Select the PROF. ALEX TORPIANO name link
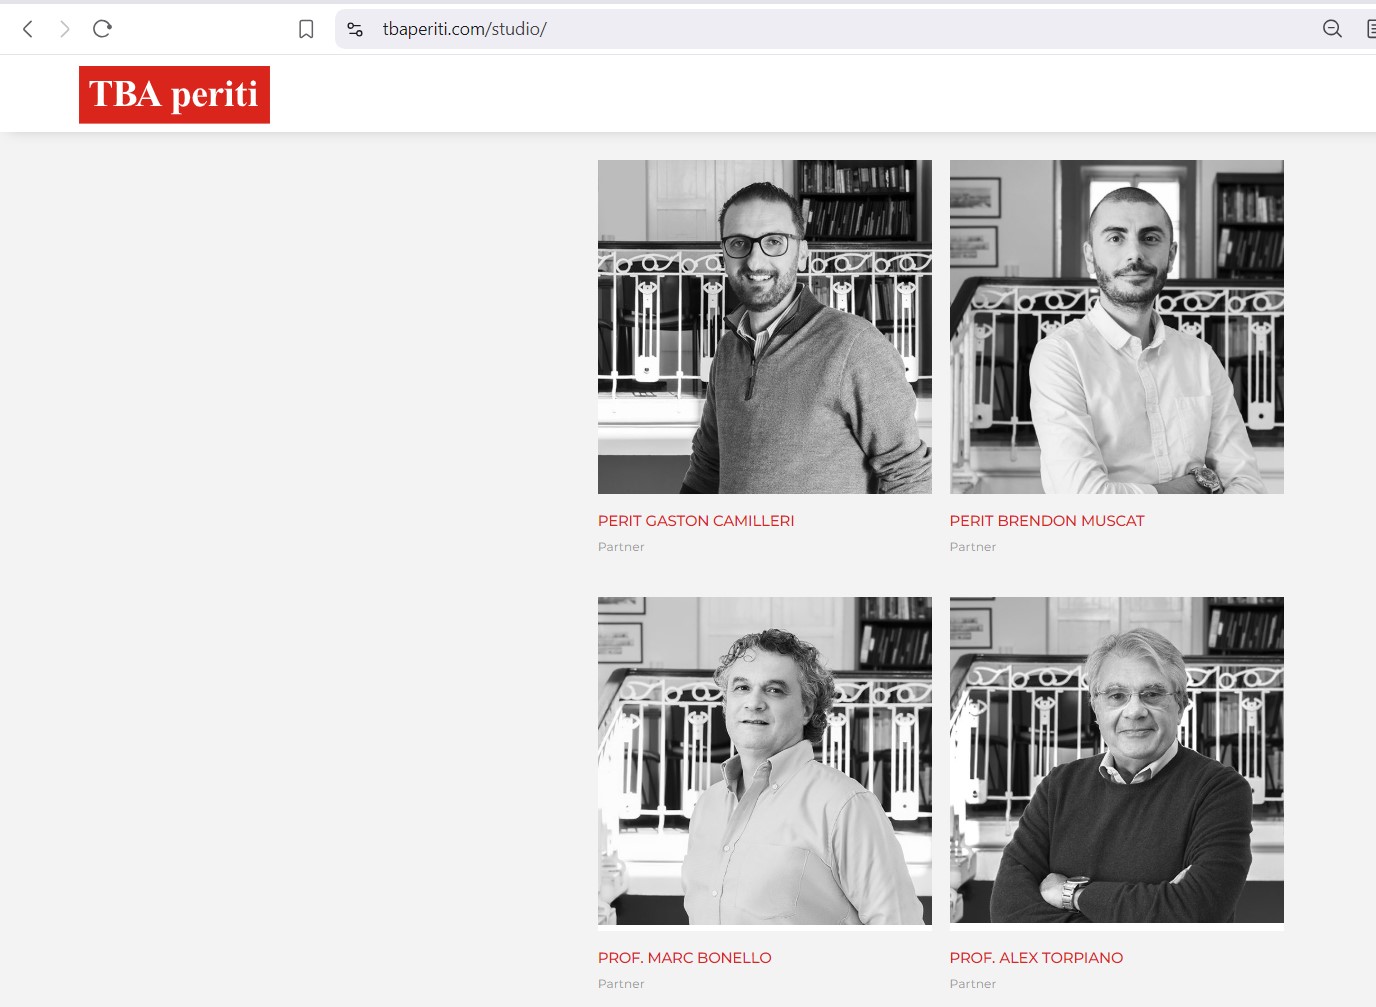Image resolution: width=1376 pixels, height=1007 pixels. pos(1036,958)
